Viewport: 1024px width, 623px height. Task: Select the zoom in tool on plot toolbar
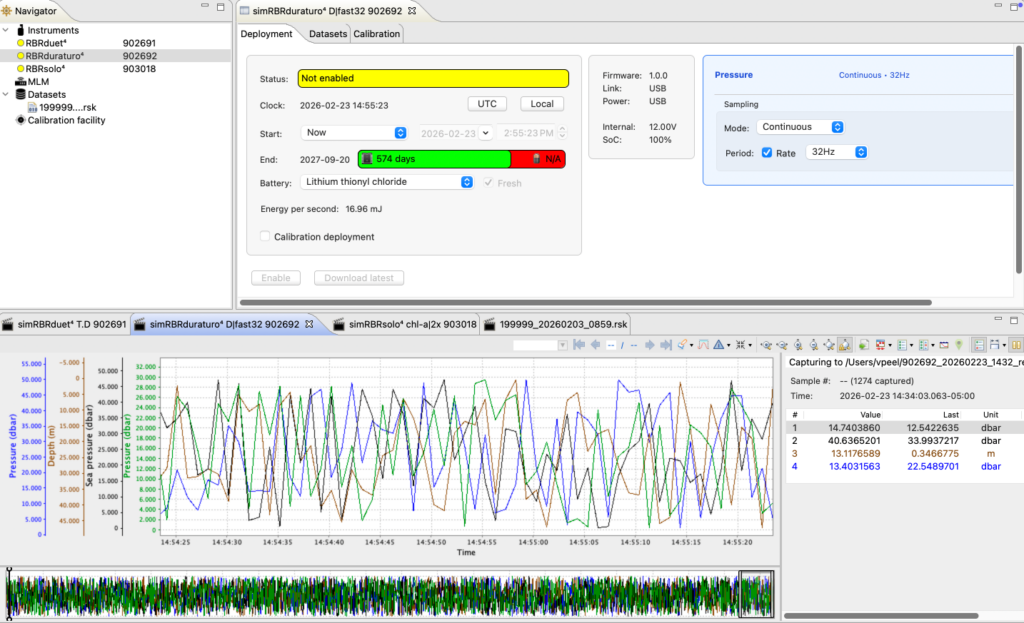click(766, 345)
